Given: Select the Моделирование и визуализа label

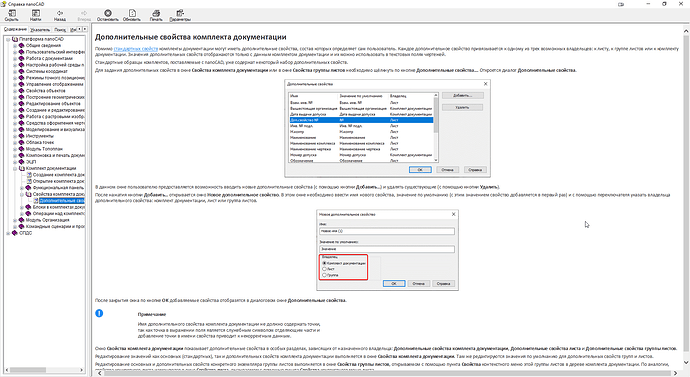Looking at the screenshot, I should tap(55, 129).
